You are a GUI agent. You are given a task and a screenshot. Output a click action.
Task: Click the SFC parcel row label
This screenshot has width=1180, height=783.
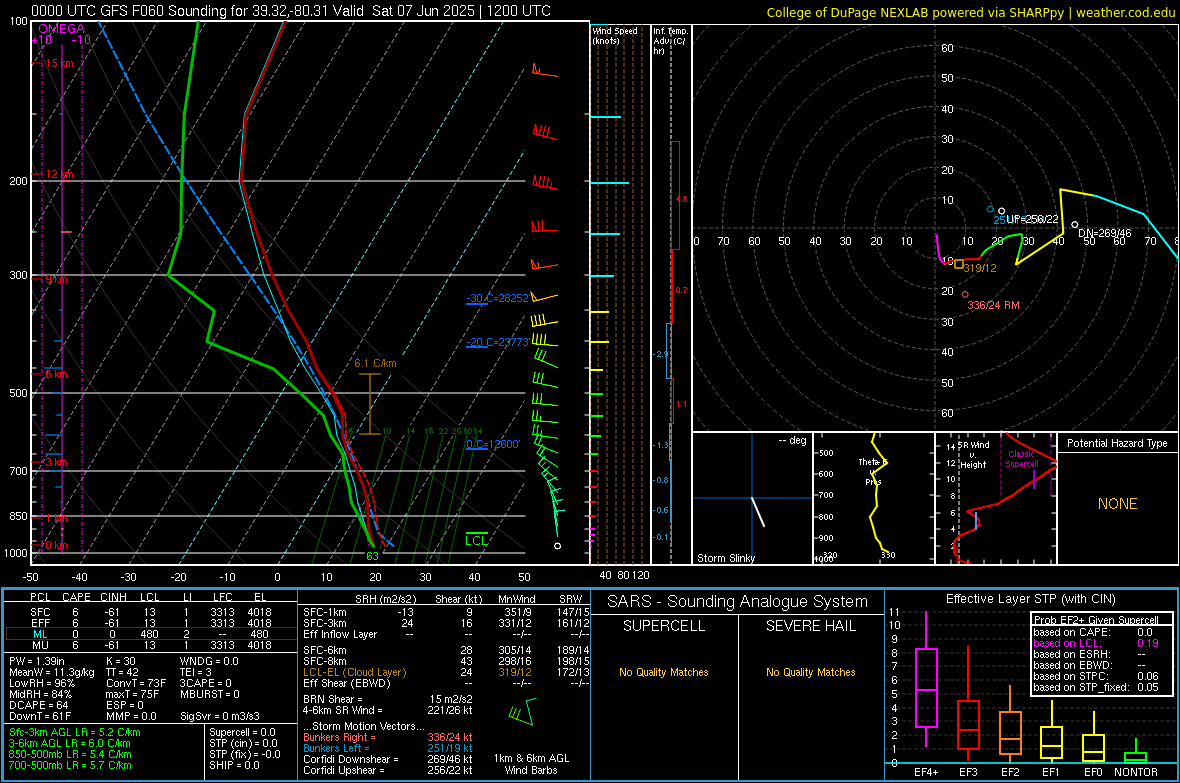point(40,612)
